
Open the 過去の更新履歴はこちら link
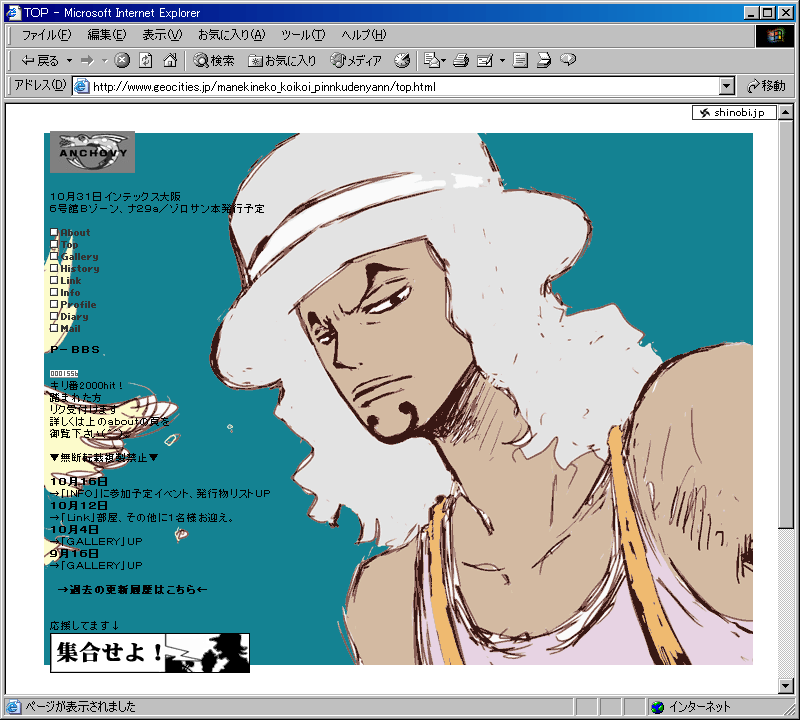tap(133, 589)
